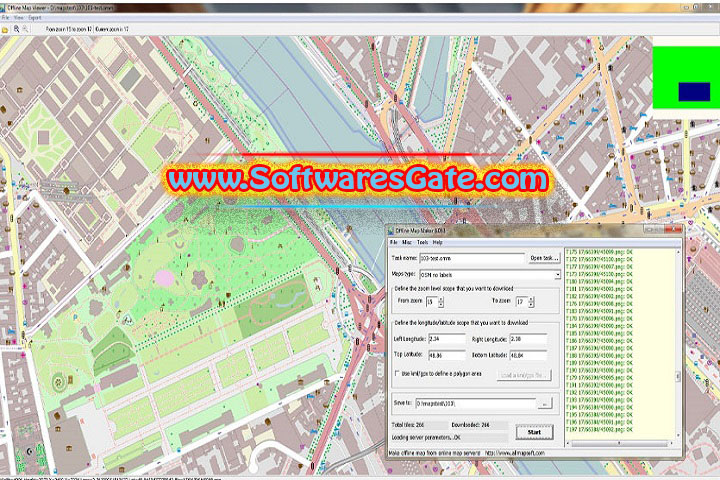Viewport: 720px width, 480px height.
Task: Click the 'From zoom 15 to zoom 17' toolbar text
Action: pos(69,29)
